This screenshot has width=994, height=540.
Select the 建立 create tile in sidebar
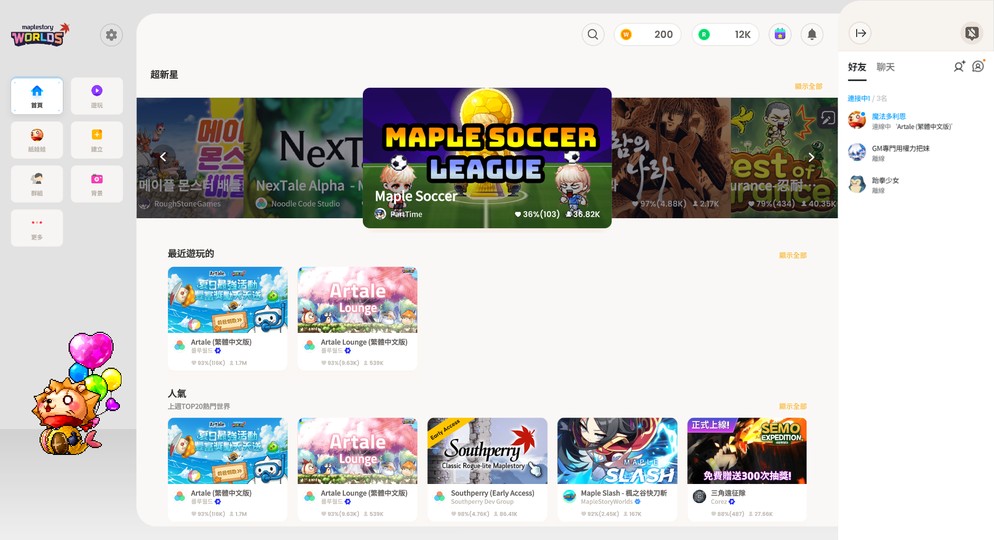tap(97, 140)
